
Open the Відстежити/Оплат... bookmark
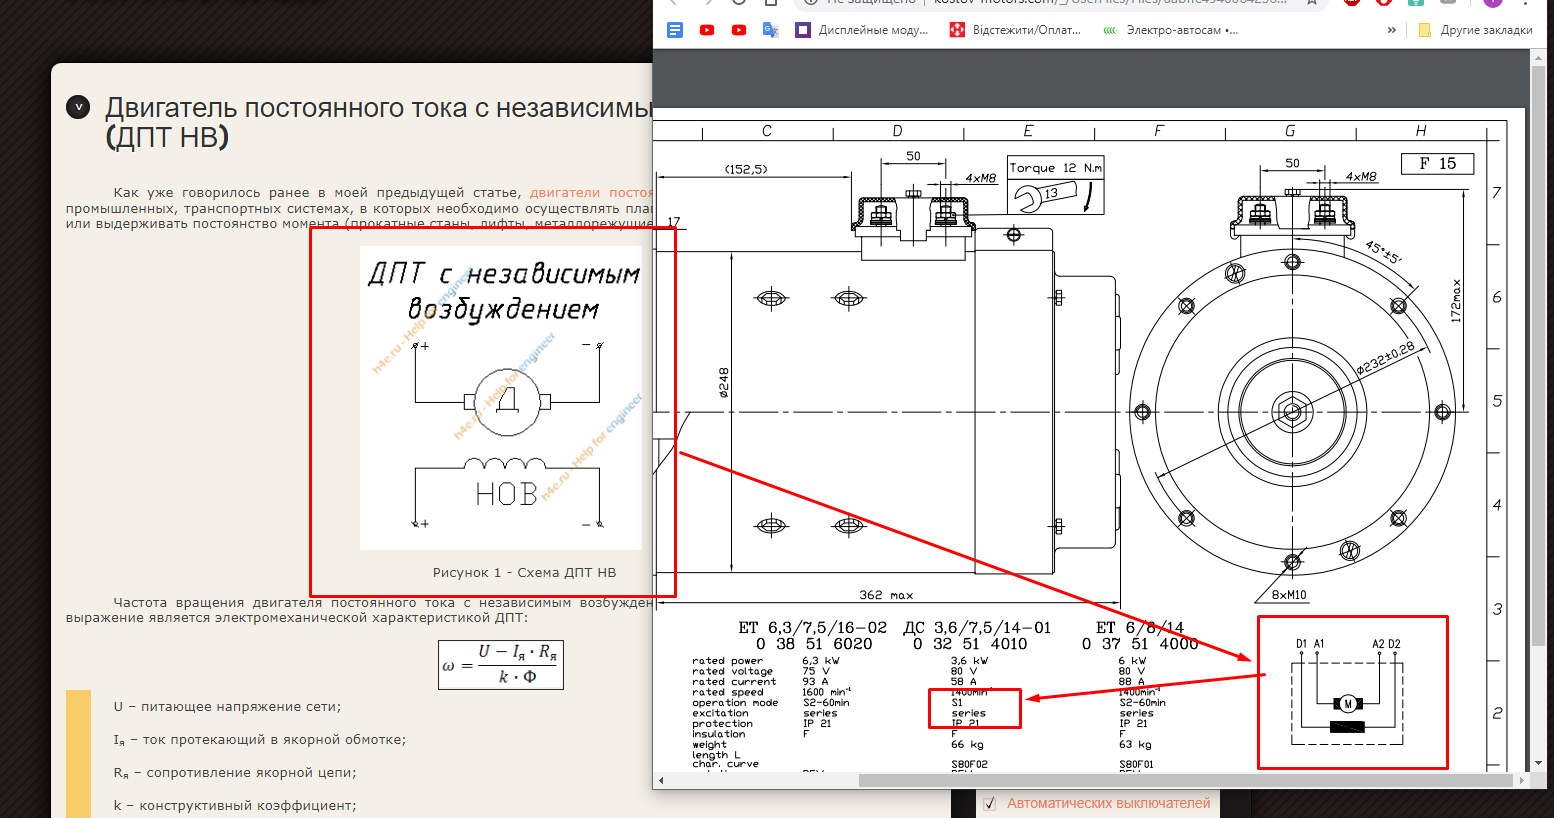tap(1015, 30)
